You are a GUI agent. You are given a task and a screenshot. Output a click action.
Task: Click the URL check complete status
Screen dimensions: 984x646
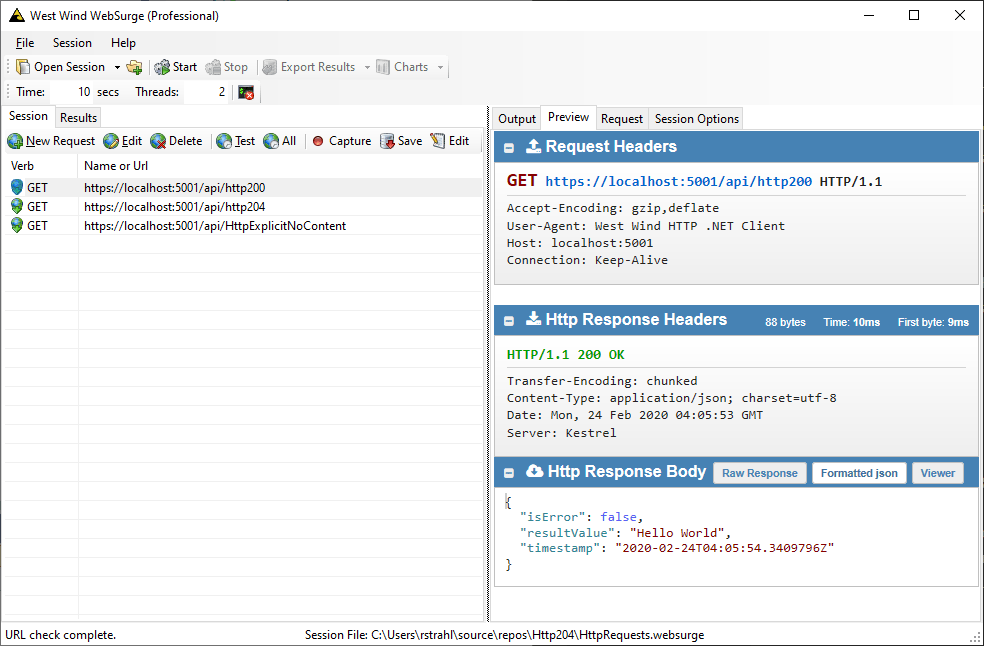(x=60, y=635)
